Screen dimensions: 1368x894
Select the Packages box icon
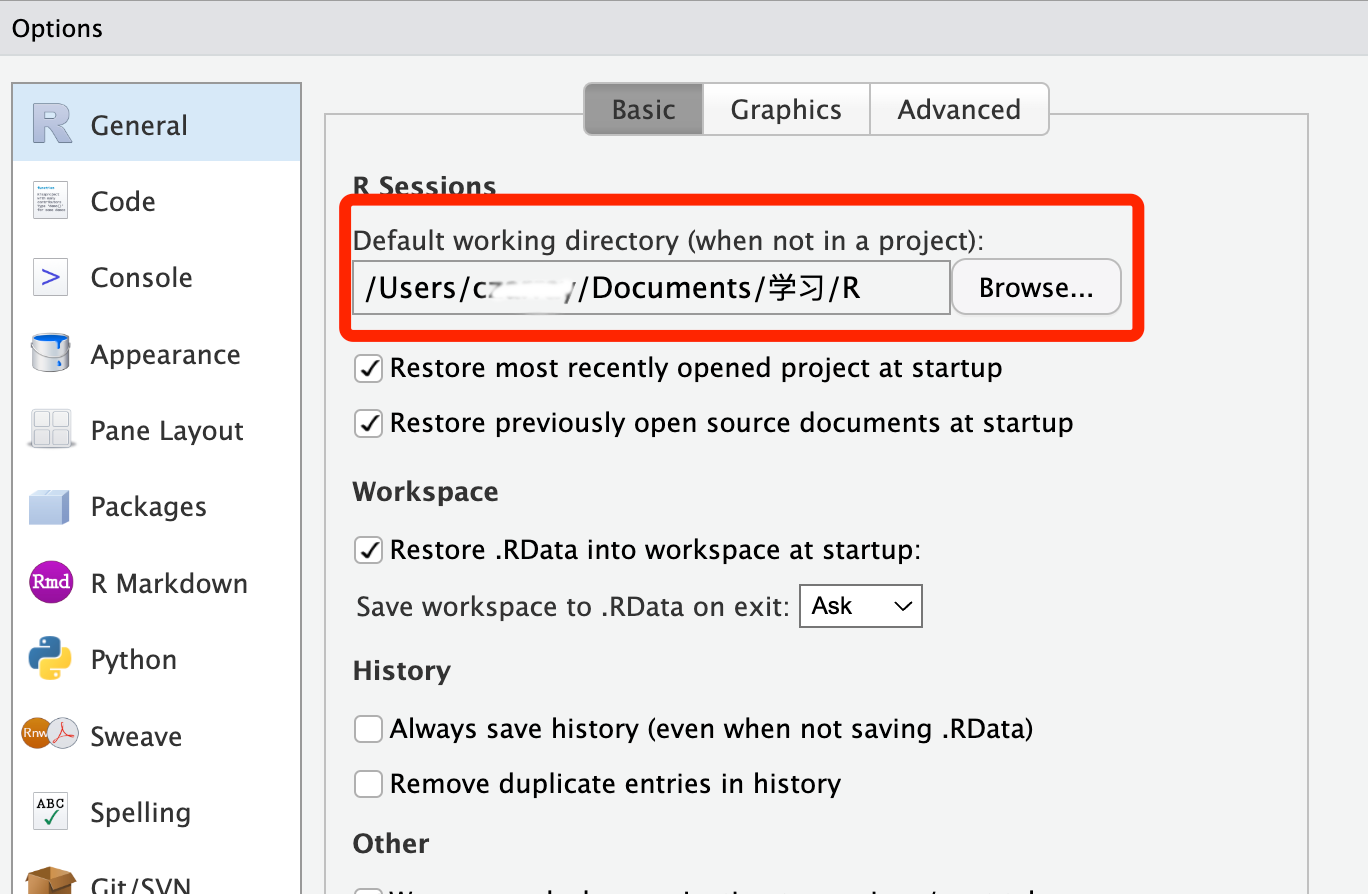click(49, 507)
